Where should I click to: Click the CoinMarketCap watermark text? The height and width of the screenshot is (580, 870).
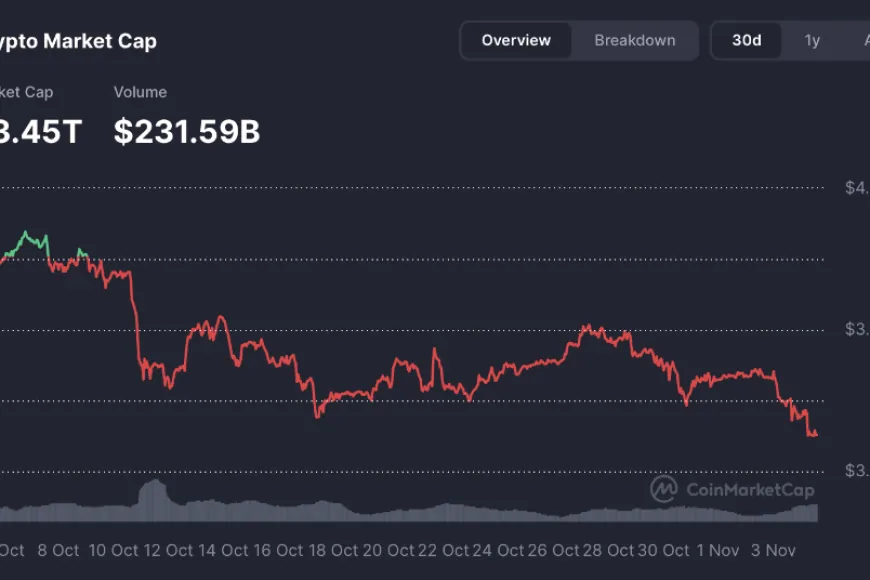(x=750, y=490)
